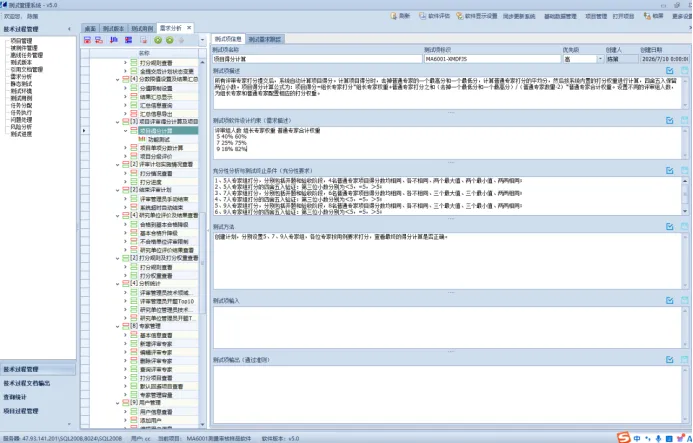
Task: Open 静态测试 in the left navigation
Action: point(21,84)
